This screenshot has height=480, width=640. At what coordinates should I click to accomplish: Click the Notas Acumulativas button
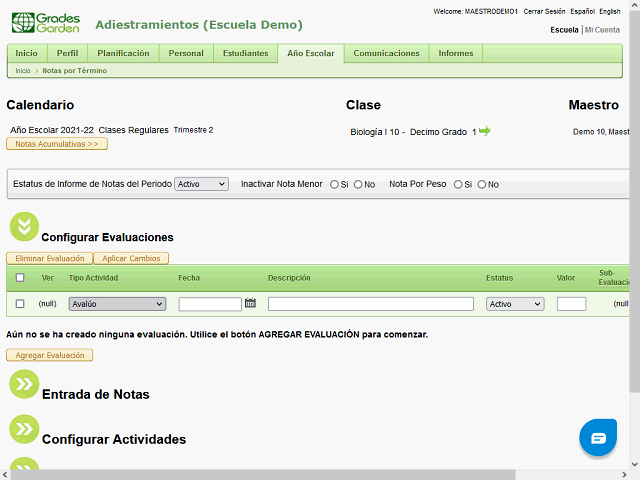(57, 144)
